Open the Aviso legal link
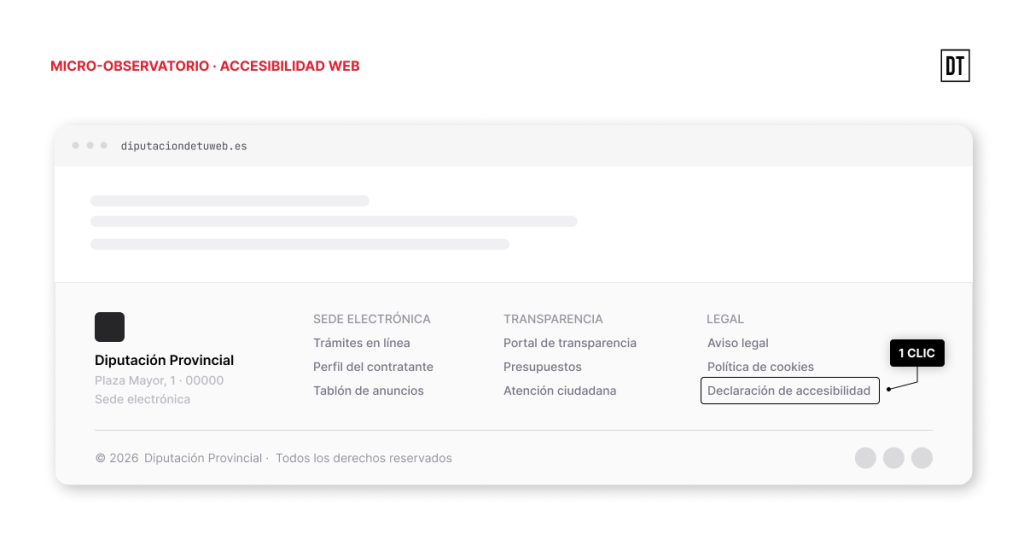Screen dimensions: 1024x556 (x=738, y=343)
